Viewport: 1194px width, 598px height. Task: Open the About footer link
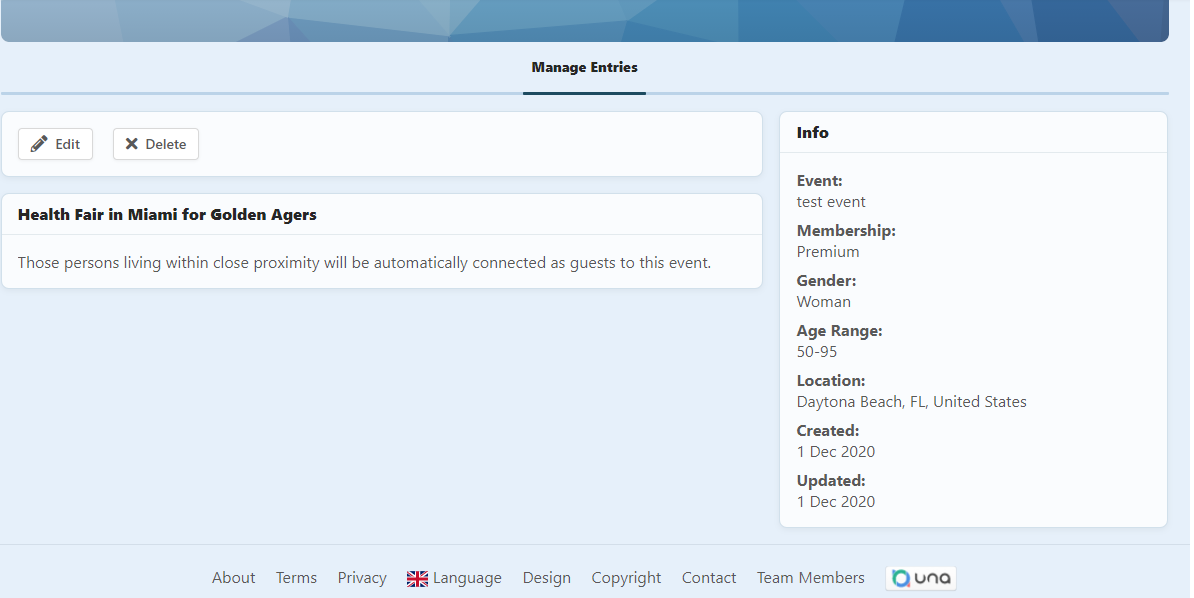tap(233, 578)
